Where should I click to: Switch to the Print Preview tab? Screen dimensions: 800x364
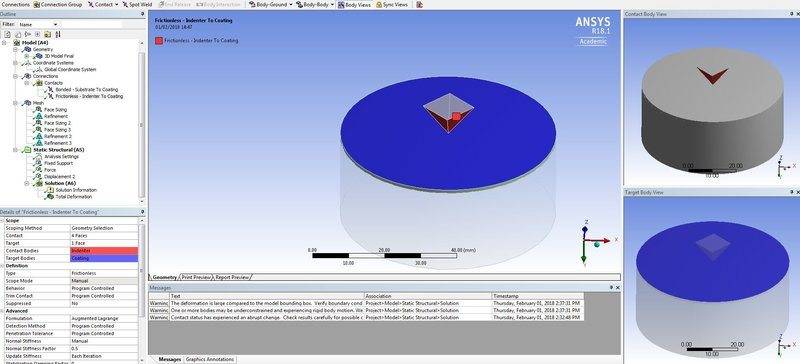(x=196, y=277)
